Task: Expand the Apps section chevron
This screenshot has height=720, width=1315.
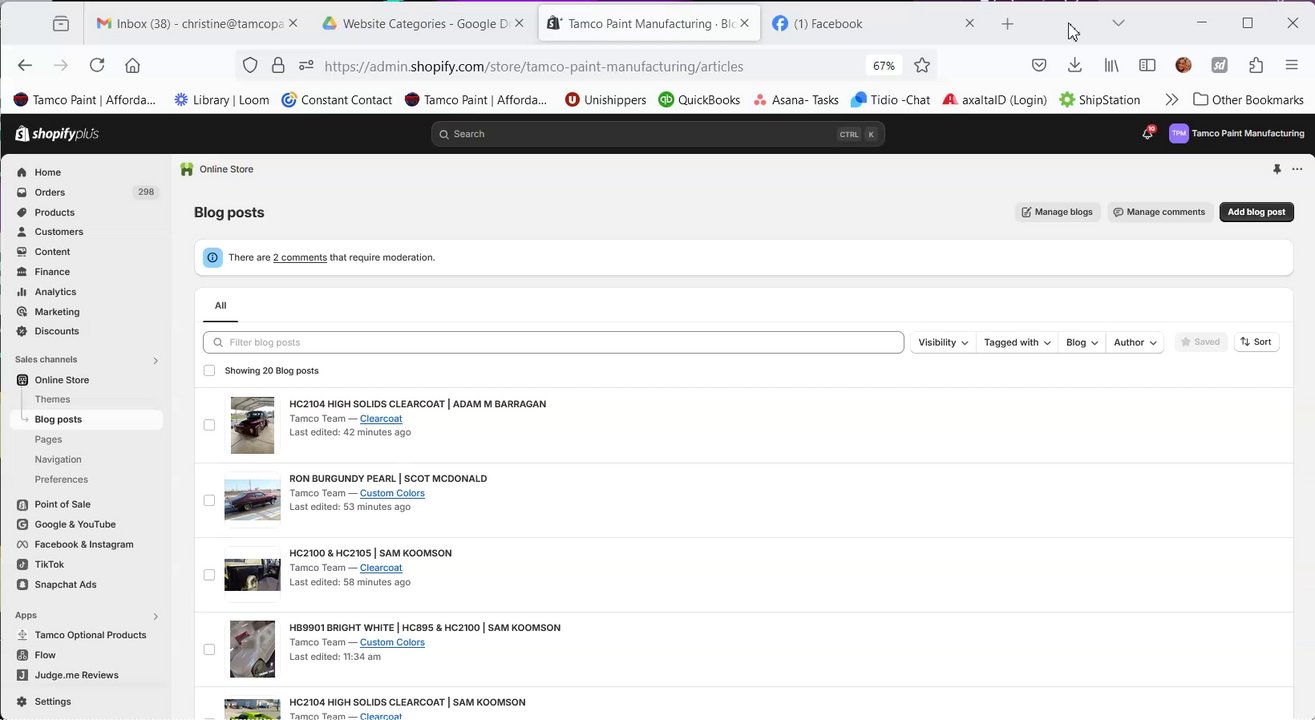Action: point(155,616)
